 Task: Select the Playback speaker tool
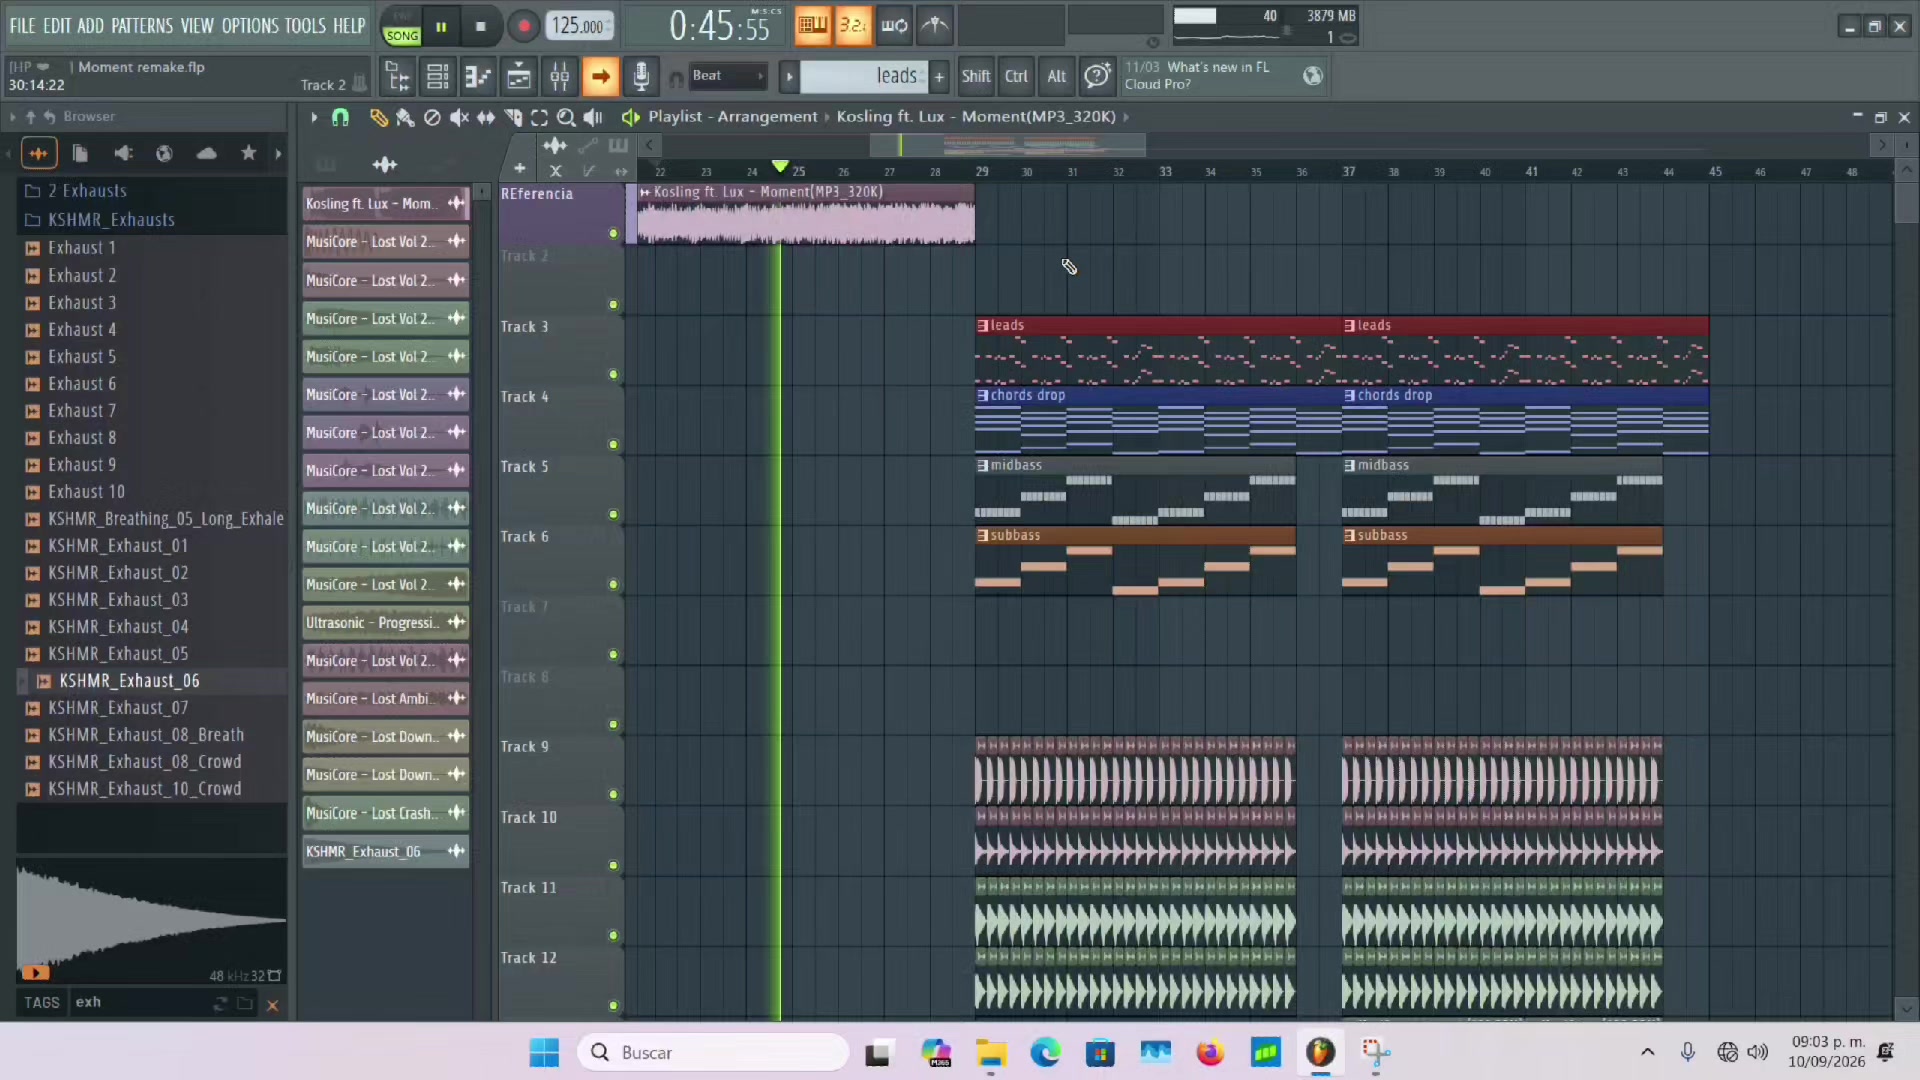593,117
